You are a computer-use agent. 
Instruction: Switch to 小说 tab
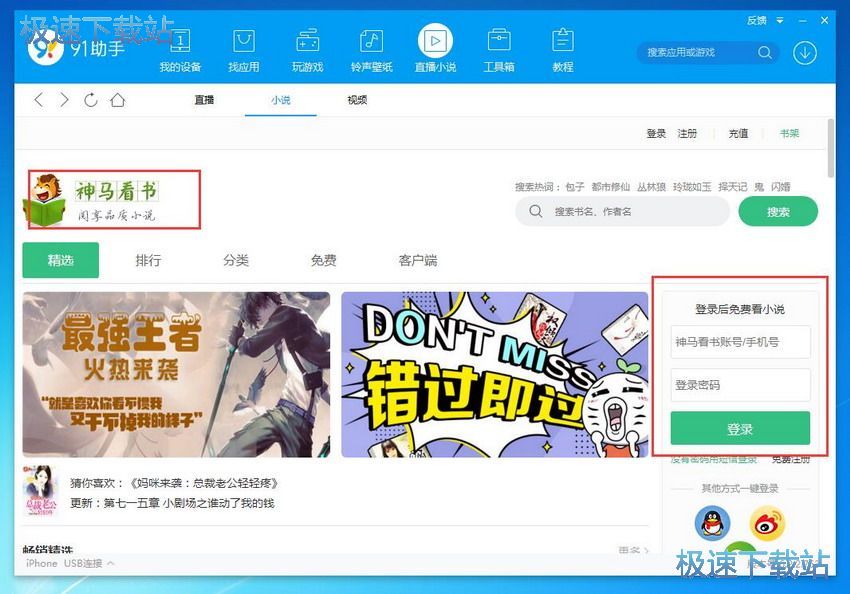coord(281,100)
